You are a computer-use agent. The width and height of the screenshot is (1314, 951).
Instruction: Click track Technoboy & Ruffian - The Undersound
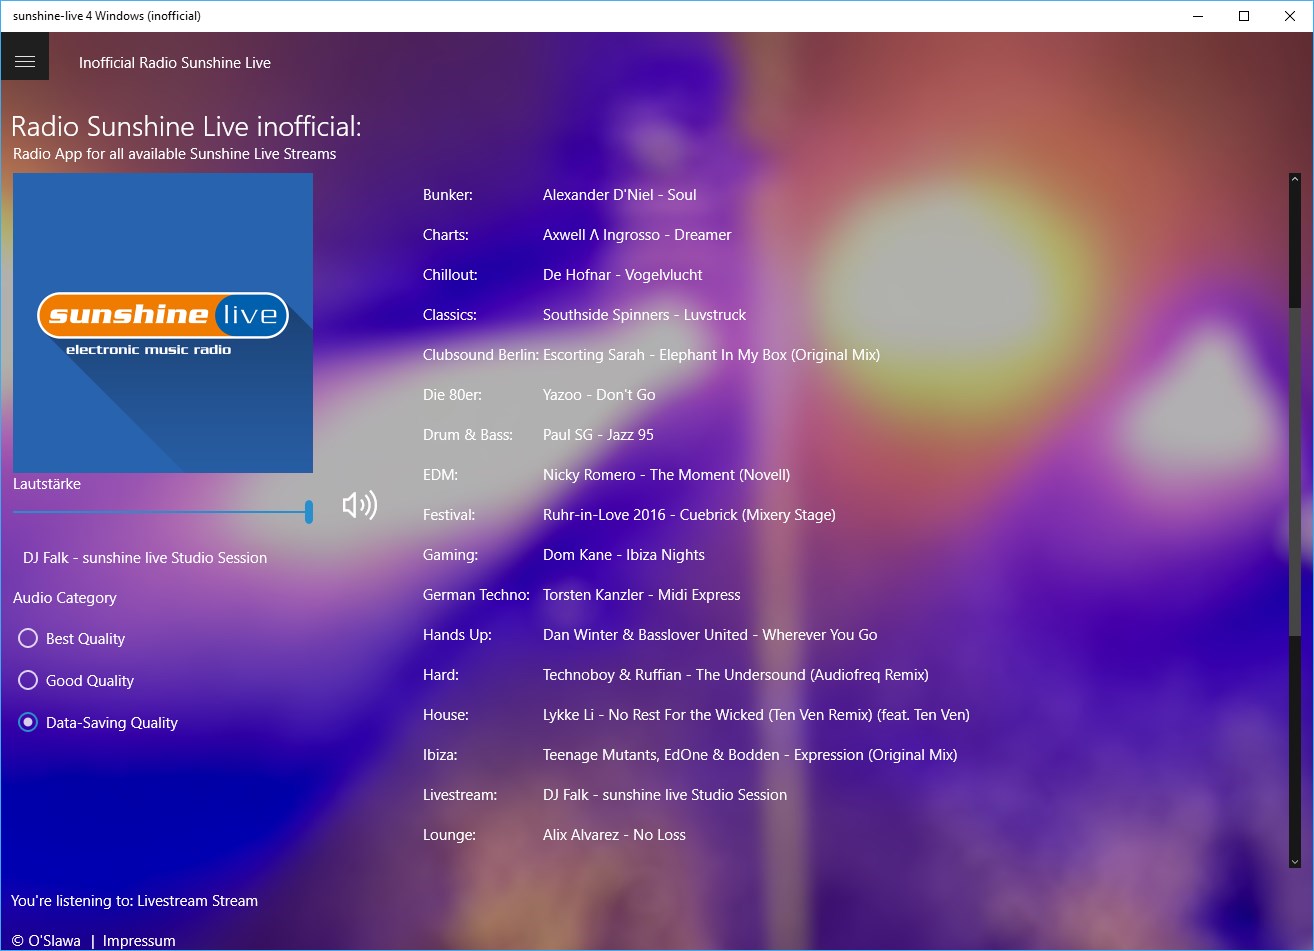736,675
